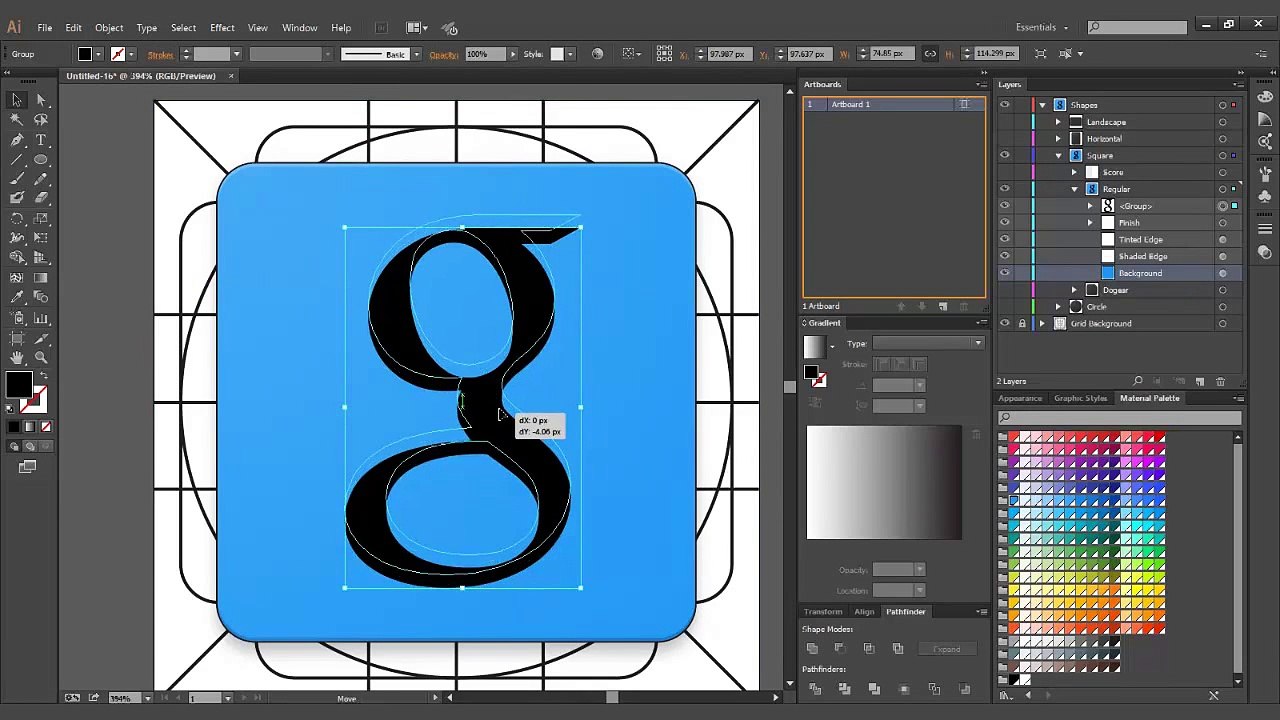1280x720 pixels.
Task: Open the Color panel icon in right dock
Action: click(1265, 97)
